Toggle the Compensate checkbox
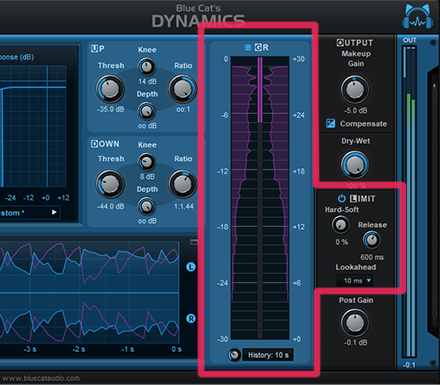 [330, 123]
